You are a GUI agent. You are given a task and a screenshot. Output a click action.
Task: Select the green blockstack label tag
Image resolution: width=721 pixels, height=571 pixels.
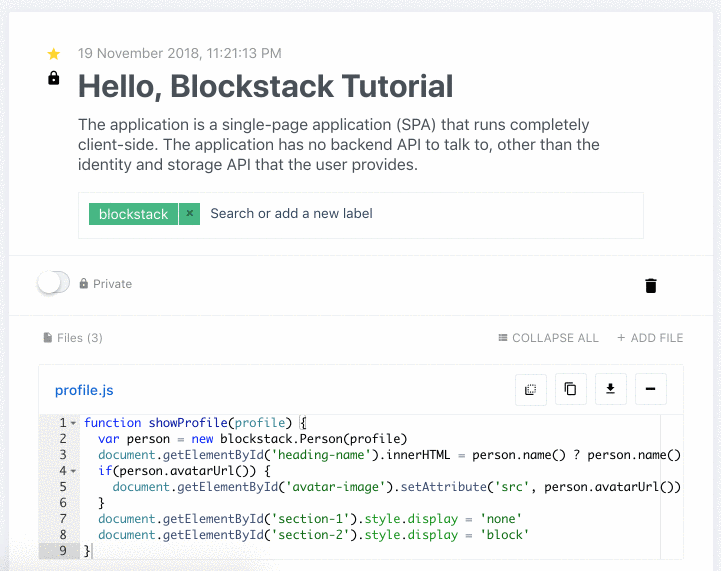(133, 214)
